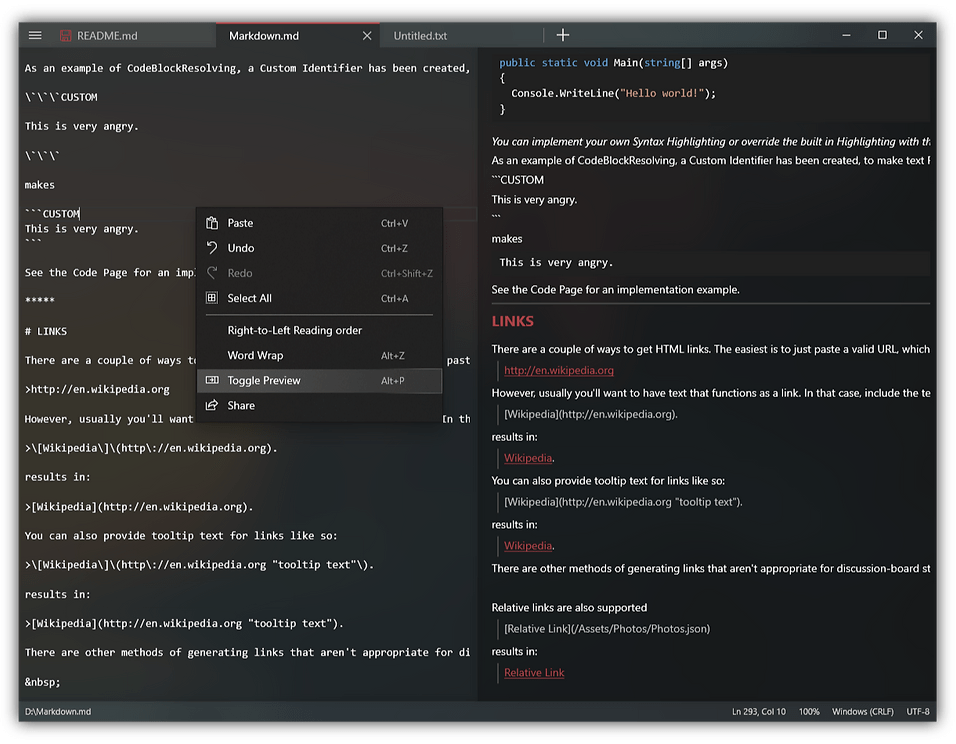Click the Redo arrow icon
This screenshot has width=956, height=744.
click(x=212, y=273)
